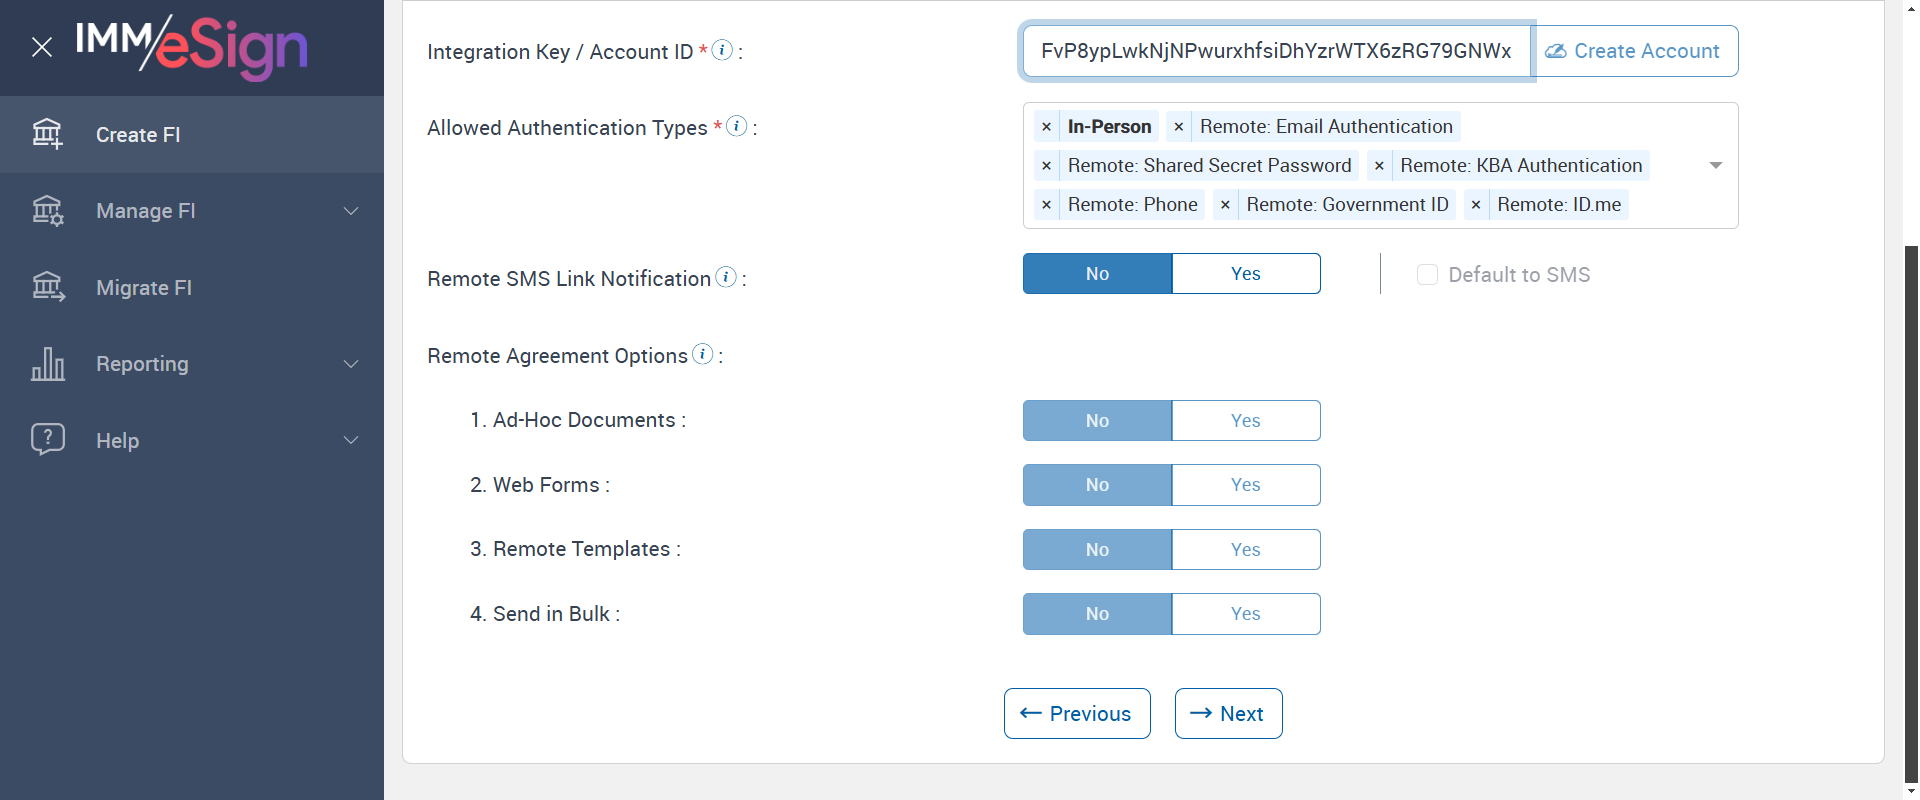Click the Create FI bank icon
Viewport: 1920px width, 800px height.
click(47, 134)
